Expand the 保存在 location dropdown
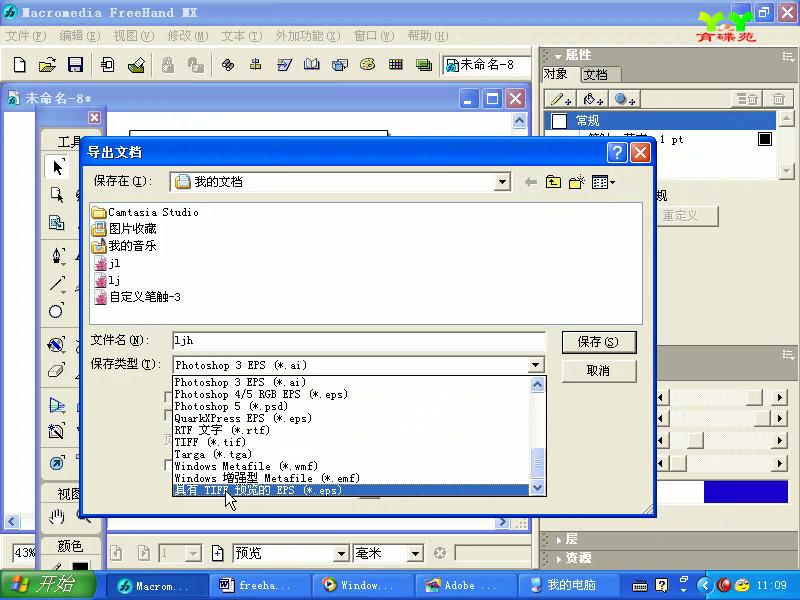The height and width of the screenshot is (600, 800). (x=503, y=182)
